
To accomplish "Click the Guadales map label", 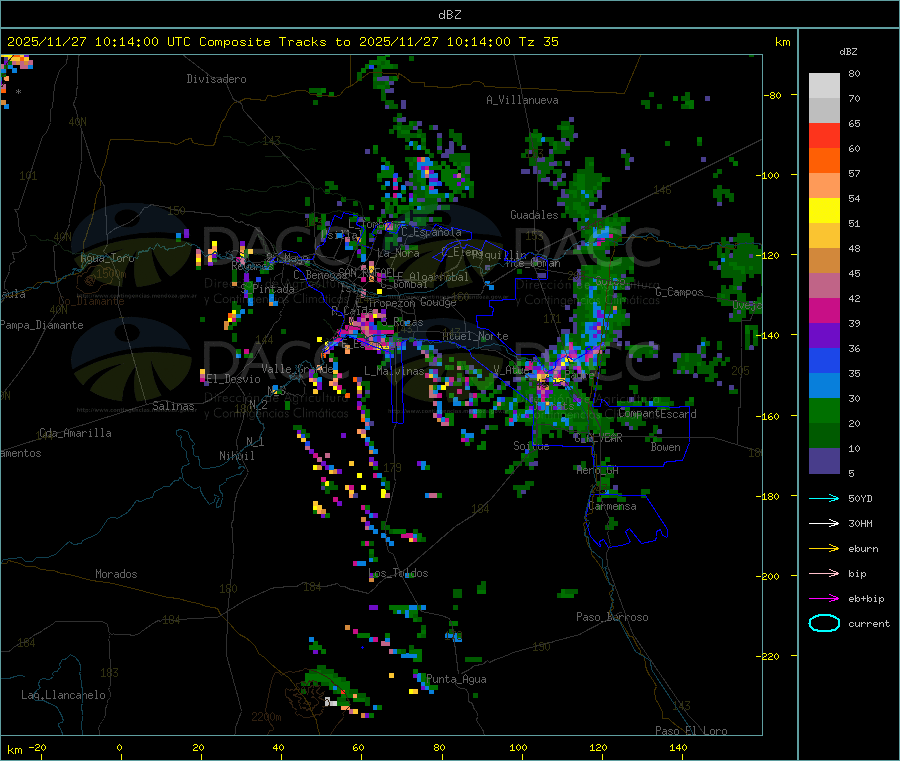I will point(534,215).
